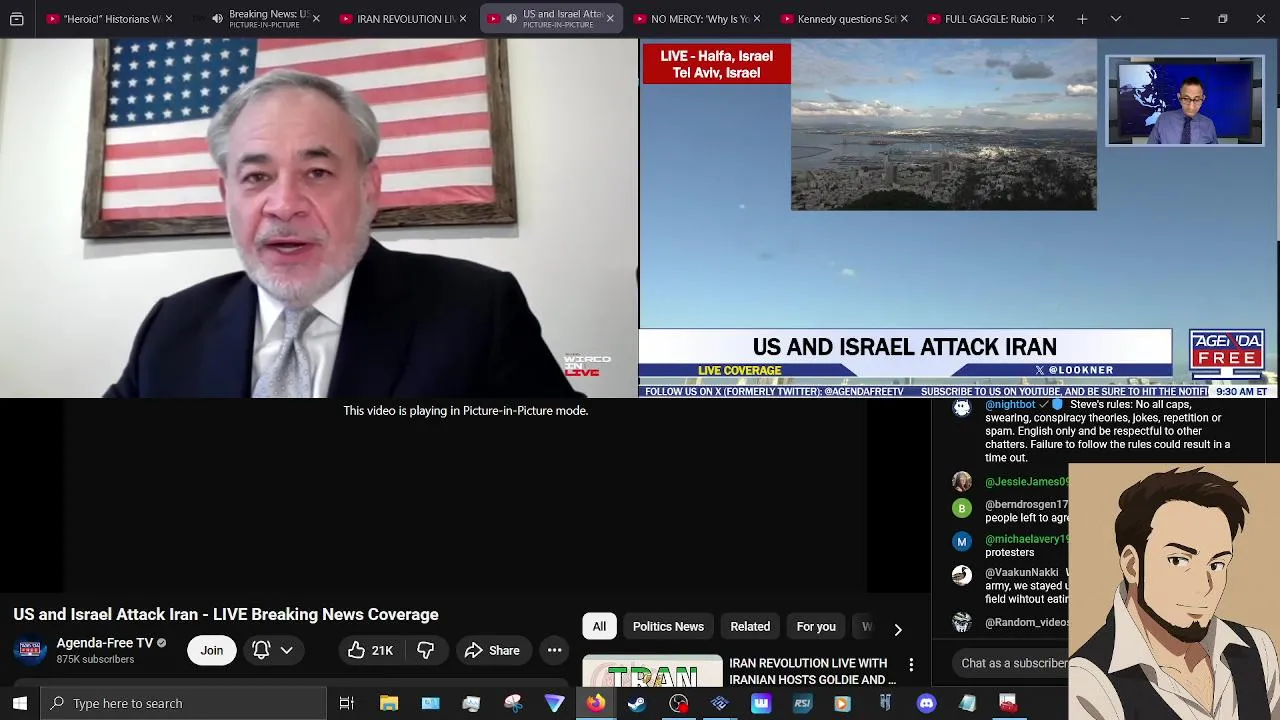The width and height of the screenshot is (1280, 720).
Task: Open @nightbot chat username
Action: 1010,405
